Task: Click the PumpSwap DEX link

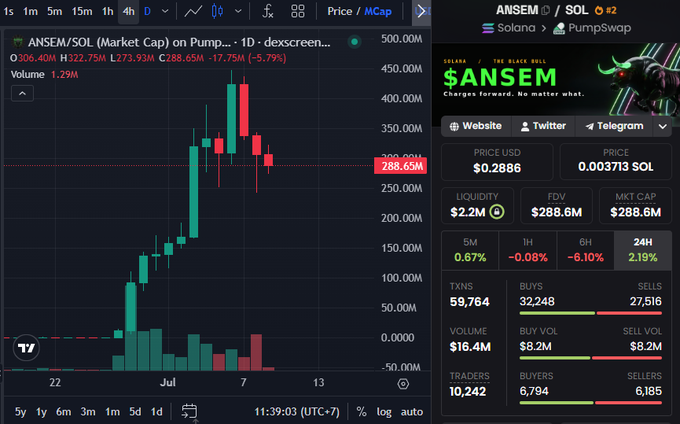Action: tap(592, 28)
